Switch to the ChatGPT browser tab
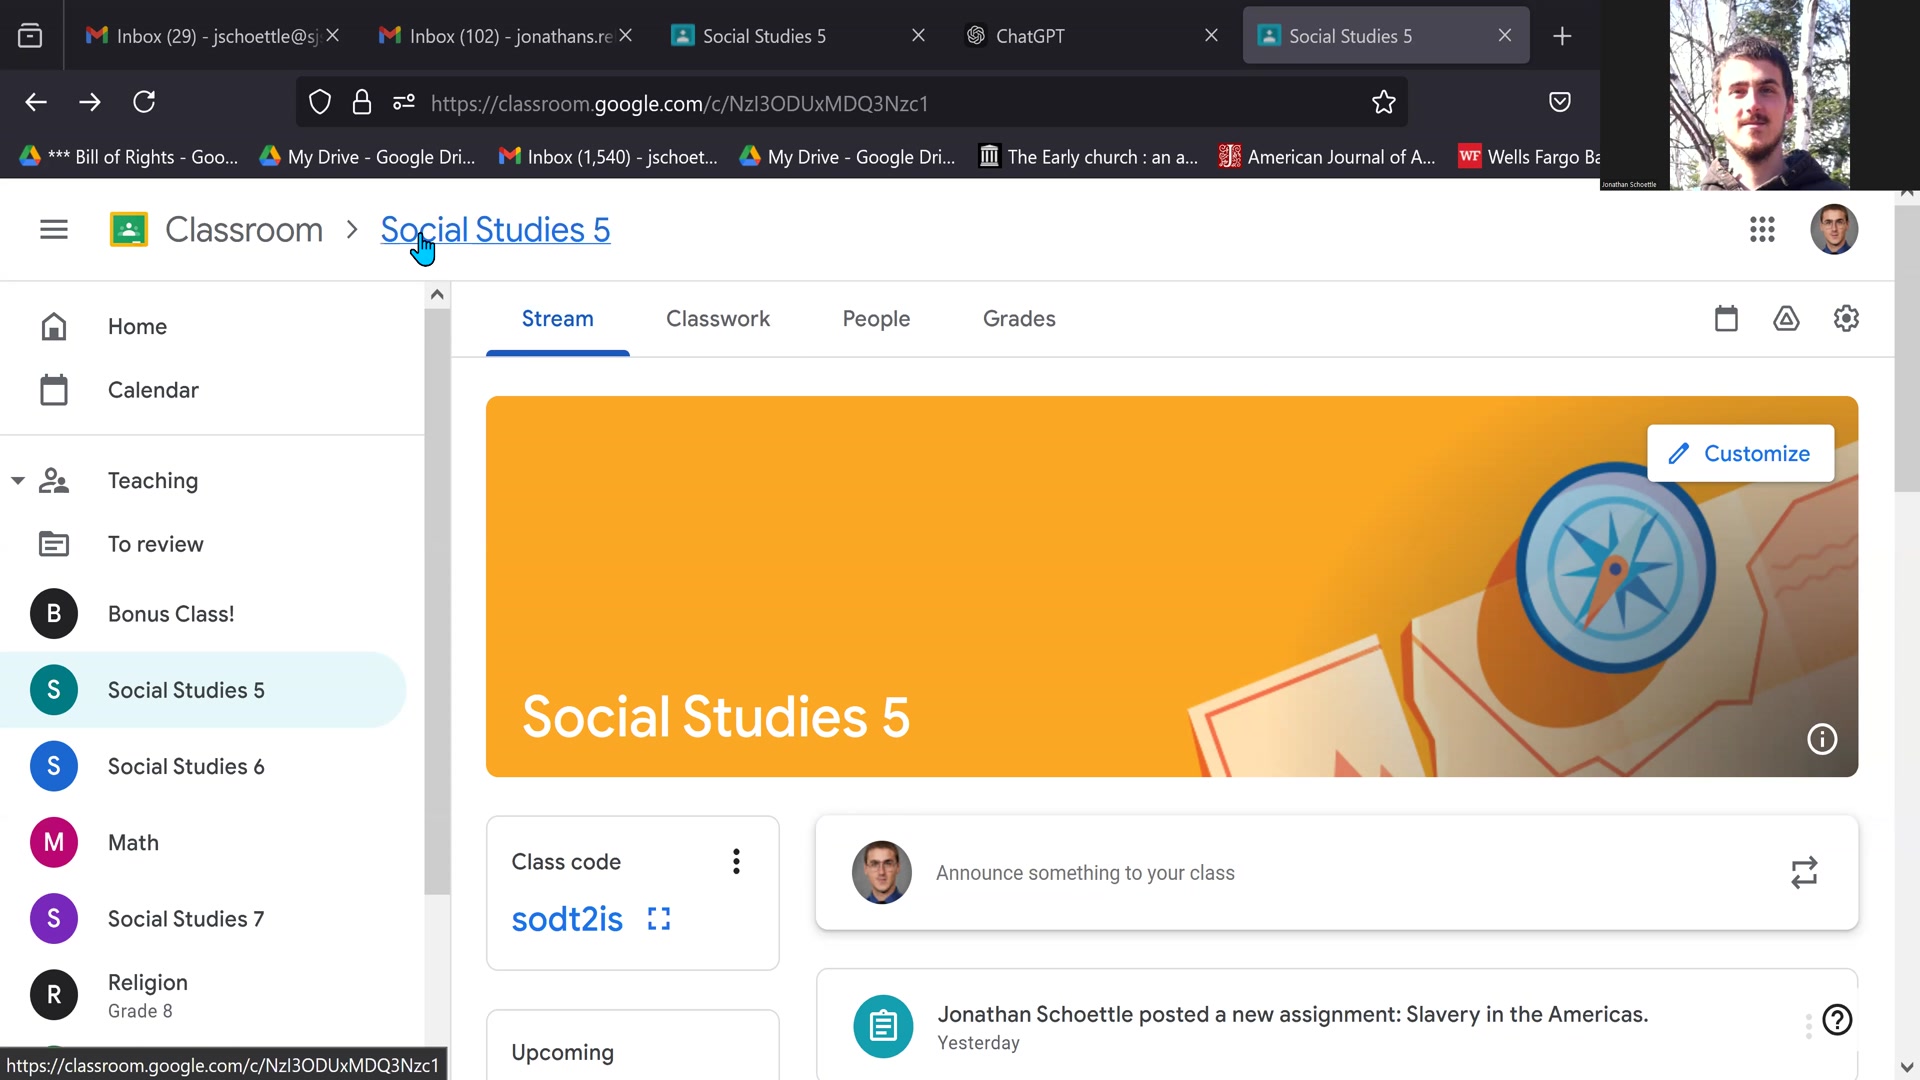This screenshot has width=1920, height=1080. click(x=1090, y=36)
